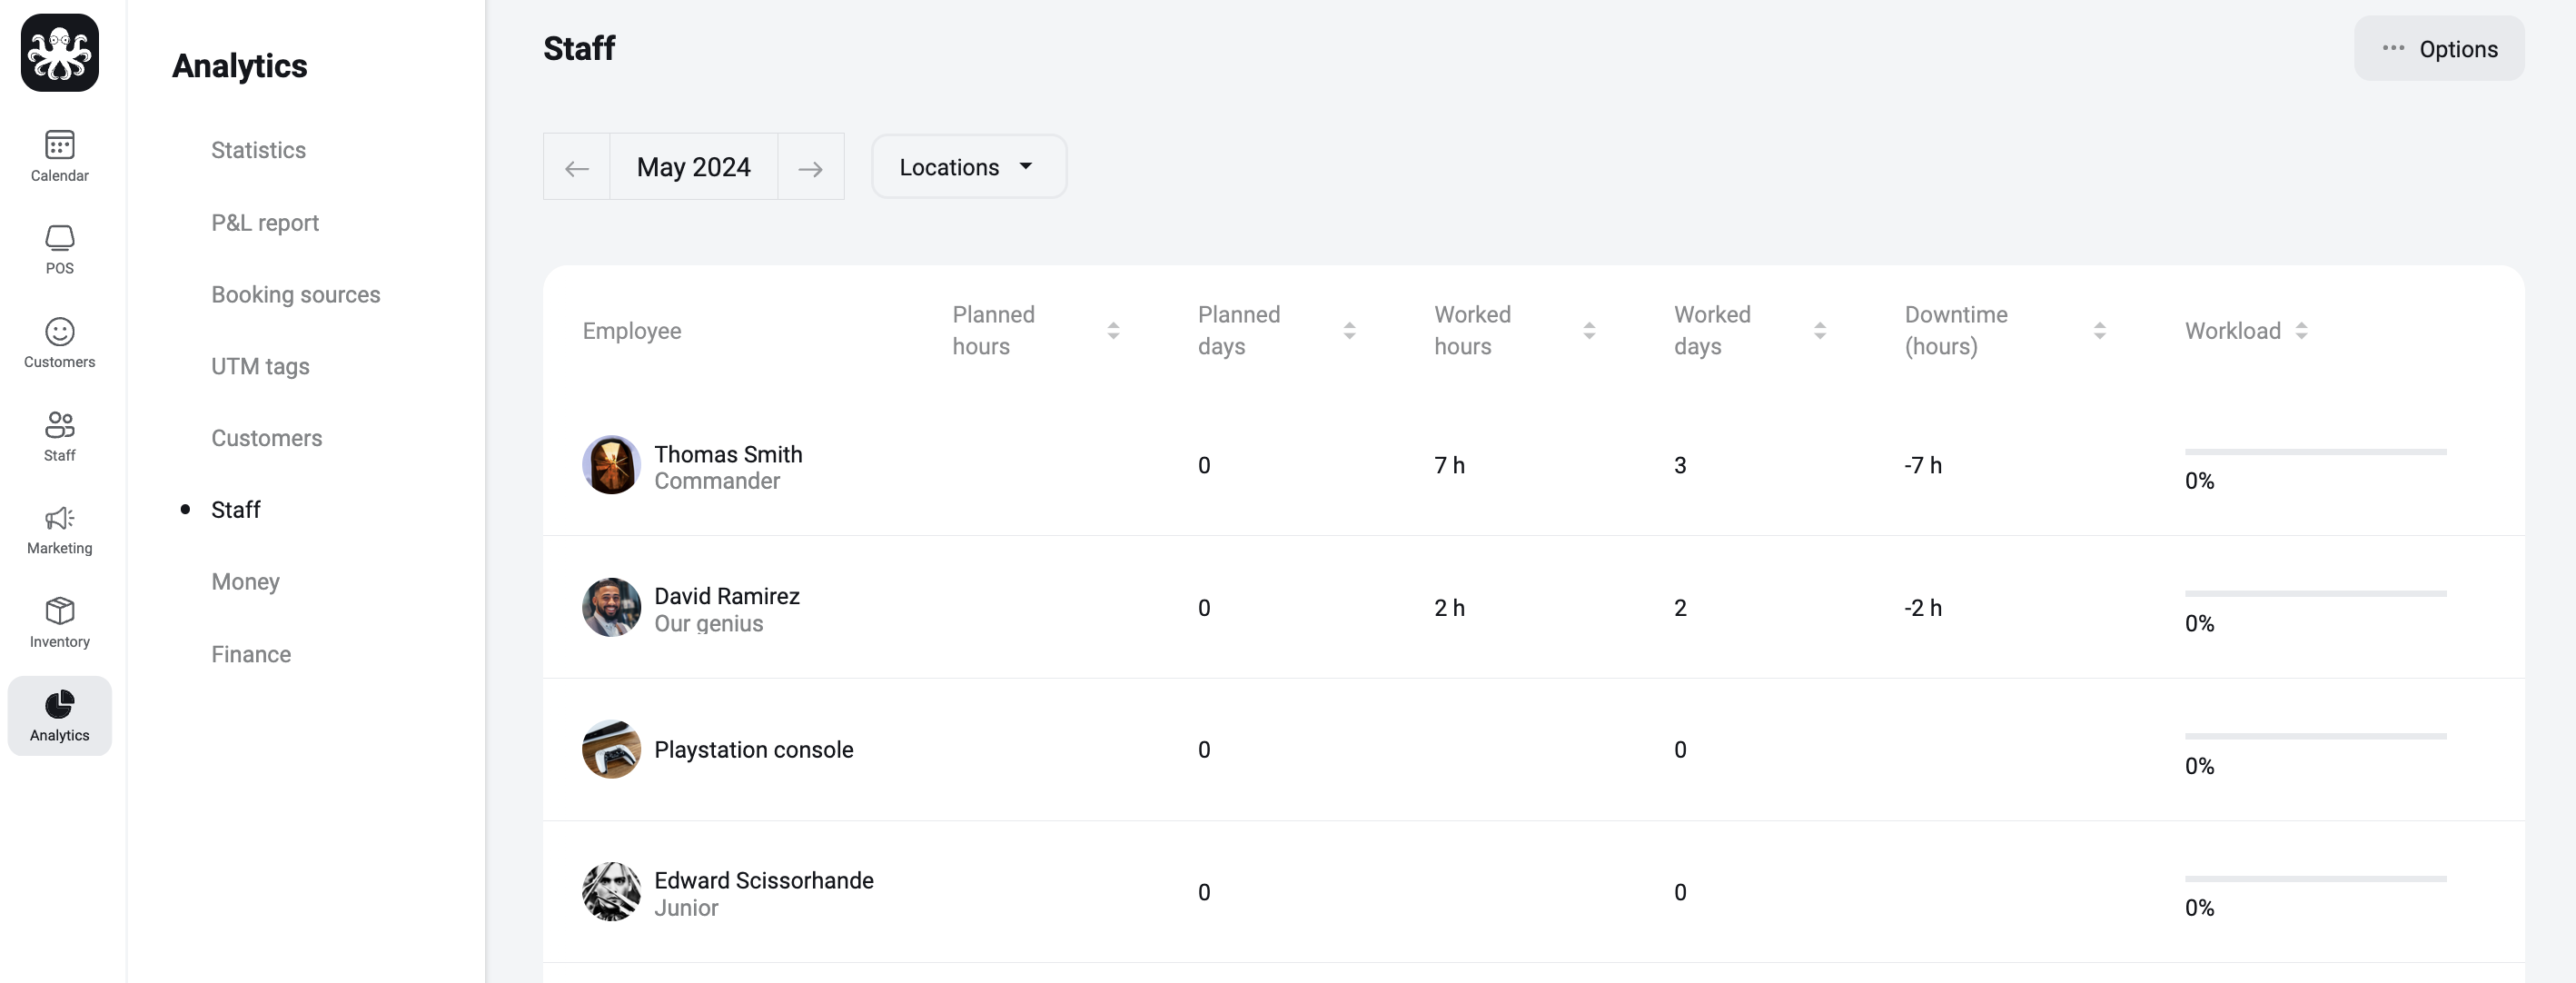Click Edward Scissorhande's avatar
Screen dimensions: 2576x983
pyautogui.click(x=611, y=892)
